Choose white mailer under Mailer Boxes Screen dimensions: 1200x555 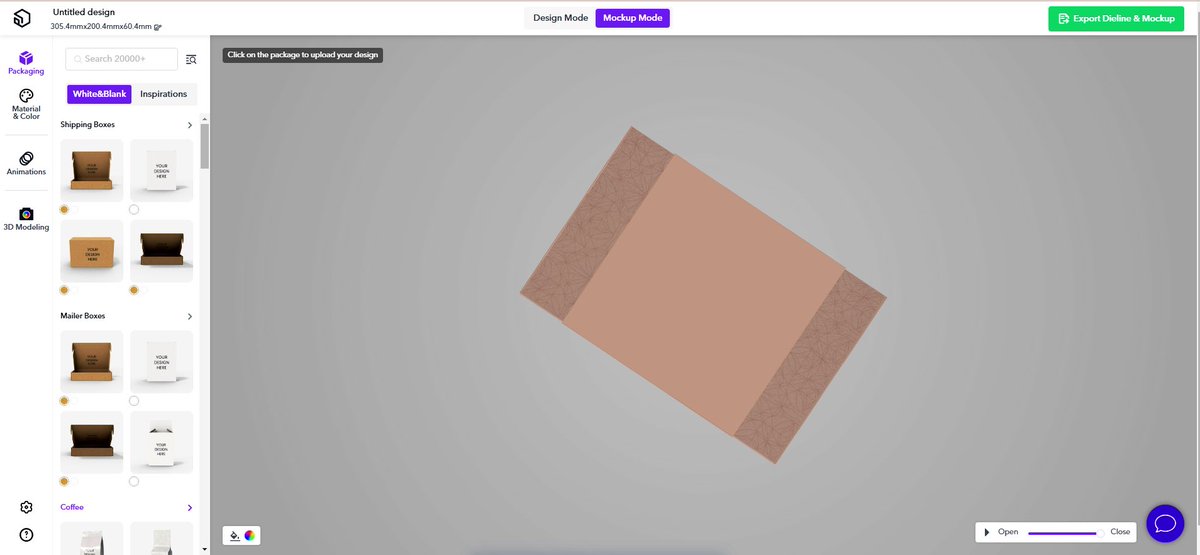click(162, 362)
